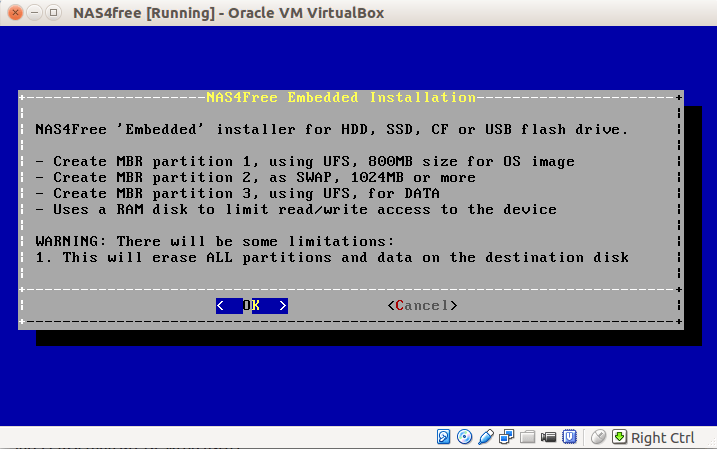
Task: Close the NAS4free VirtualBox window
Action: tap(15, 12)
